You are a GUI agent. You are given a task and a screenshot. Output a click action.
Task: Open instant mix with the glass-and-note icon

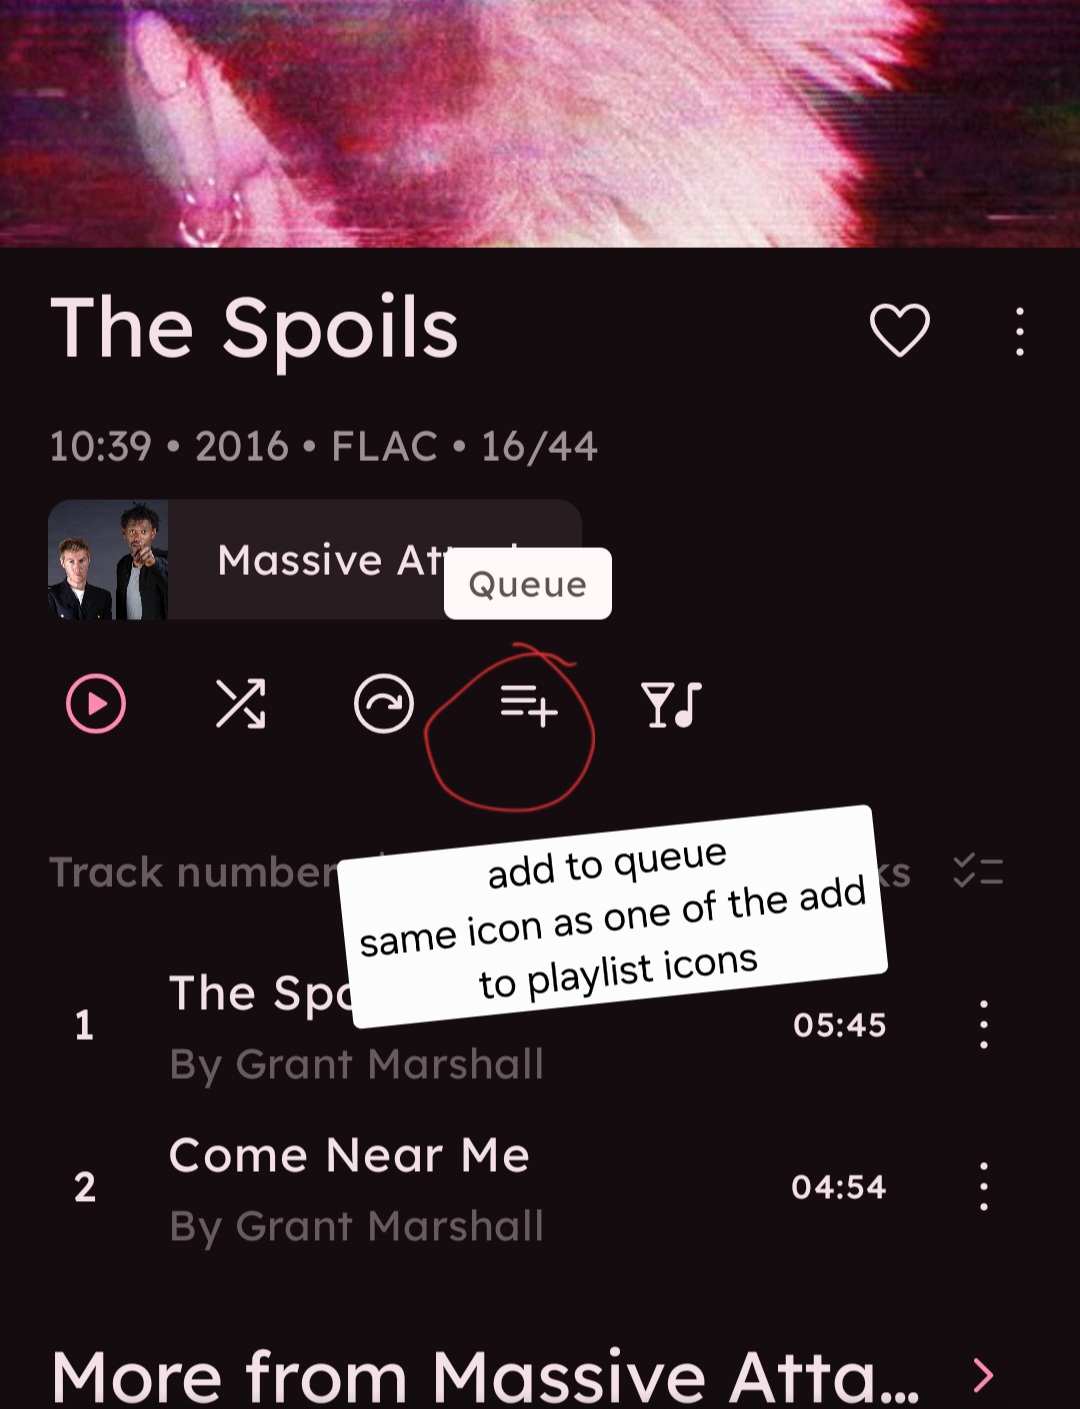(671, 705)
